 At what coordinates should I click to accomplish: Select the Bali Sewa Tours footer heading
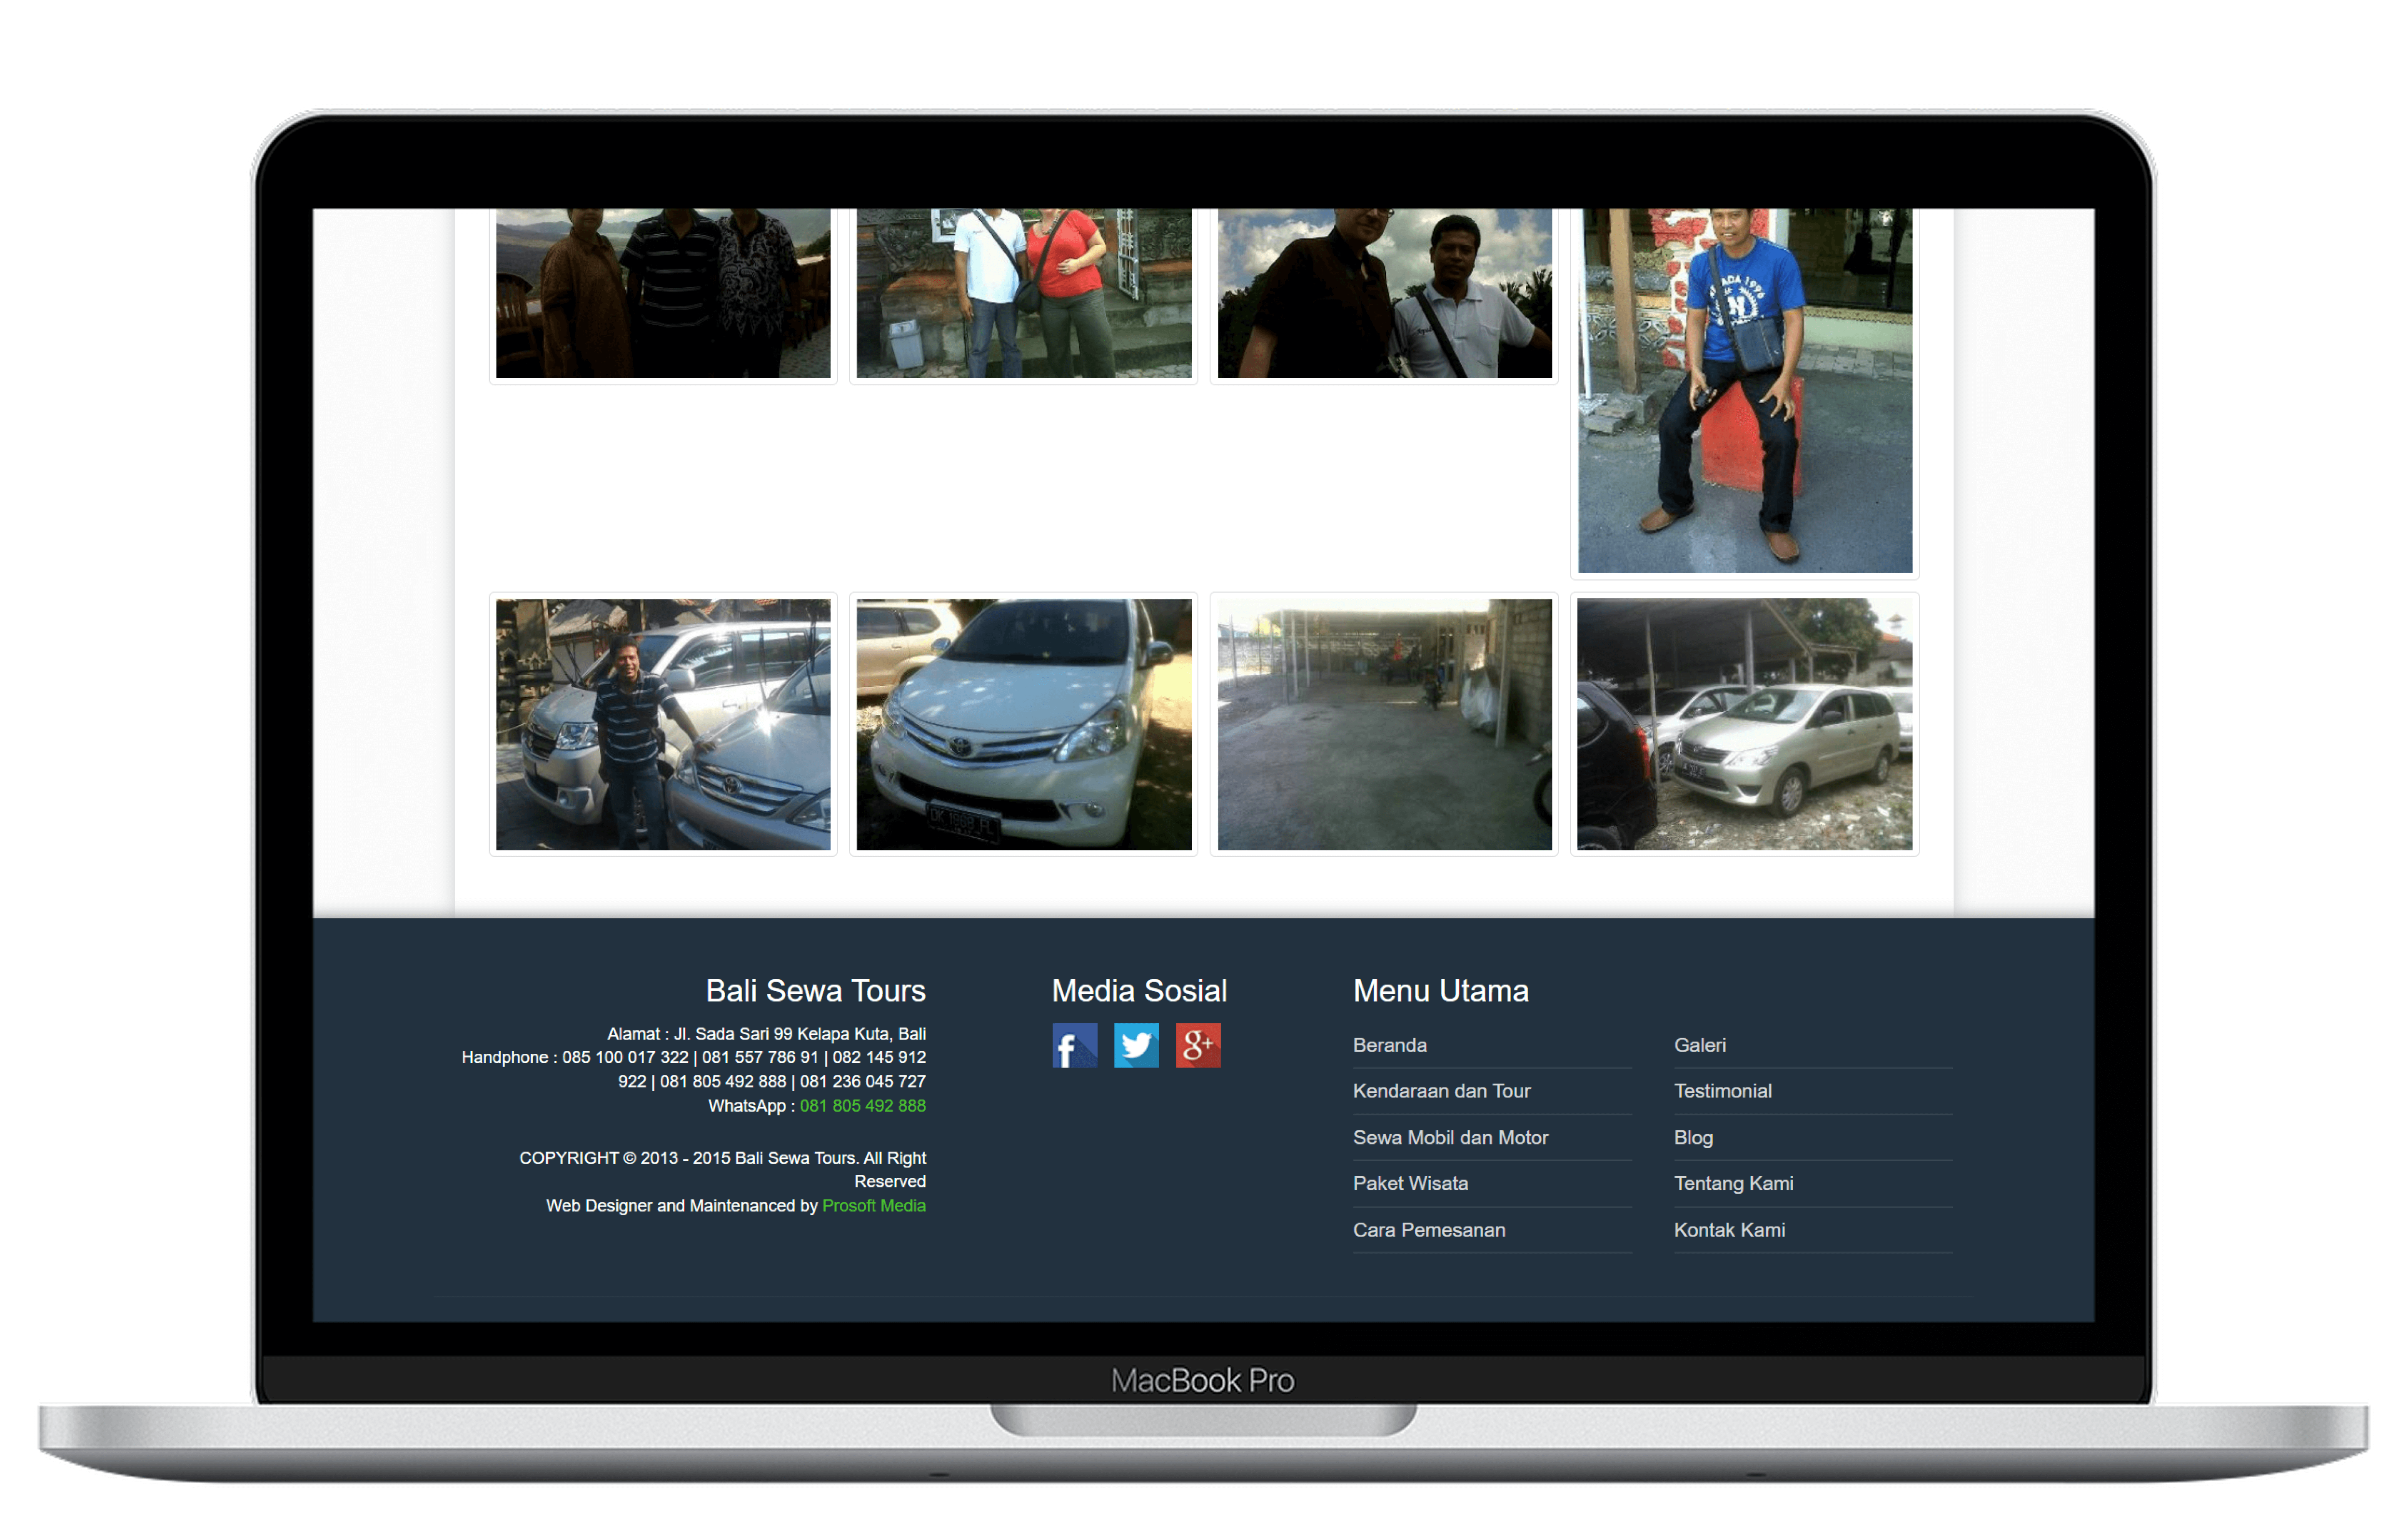coord(815,991)
